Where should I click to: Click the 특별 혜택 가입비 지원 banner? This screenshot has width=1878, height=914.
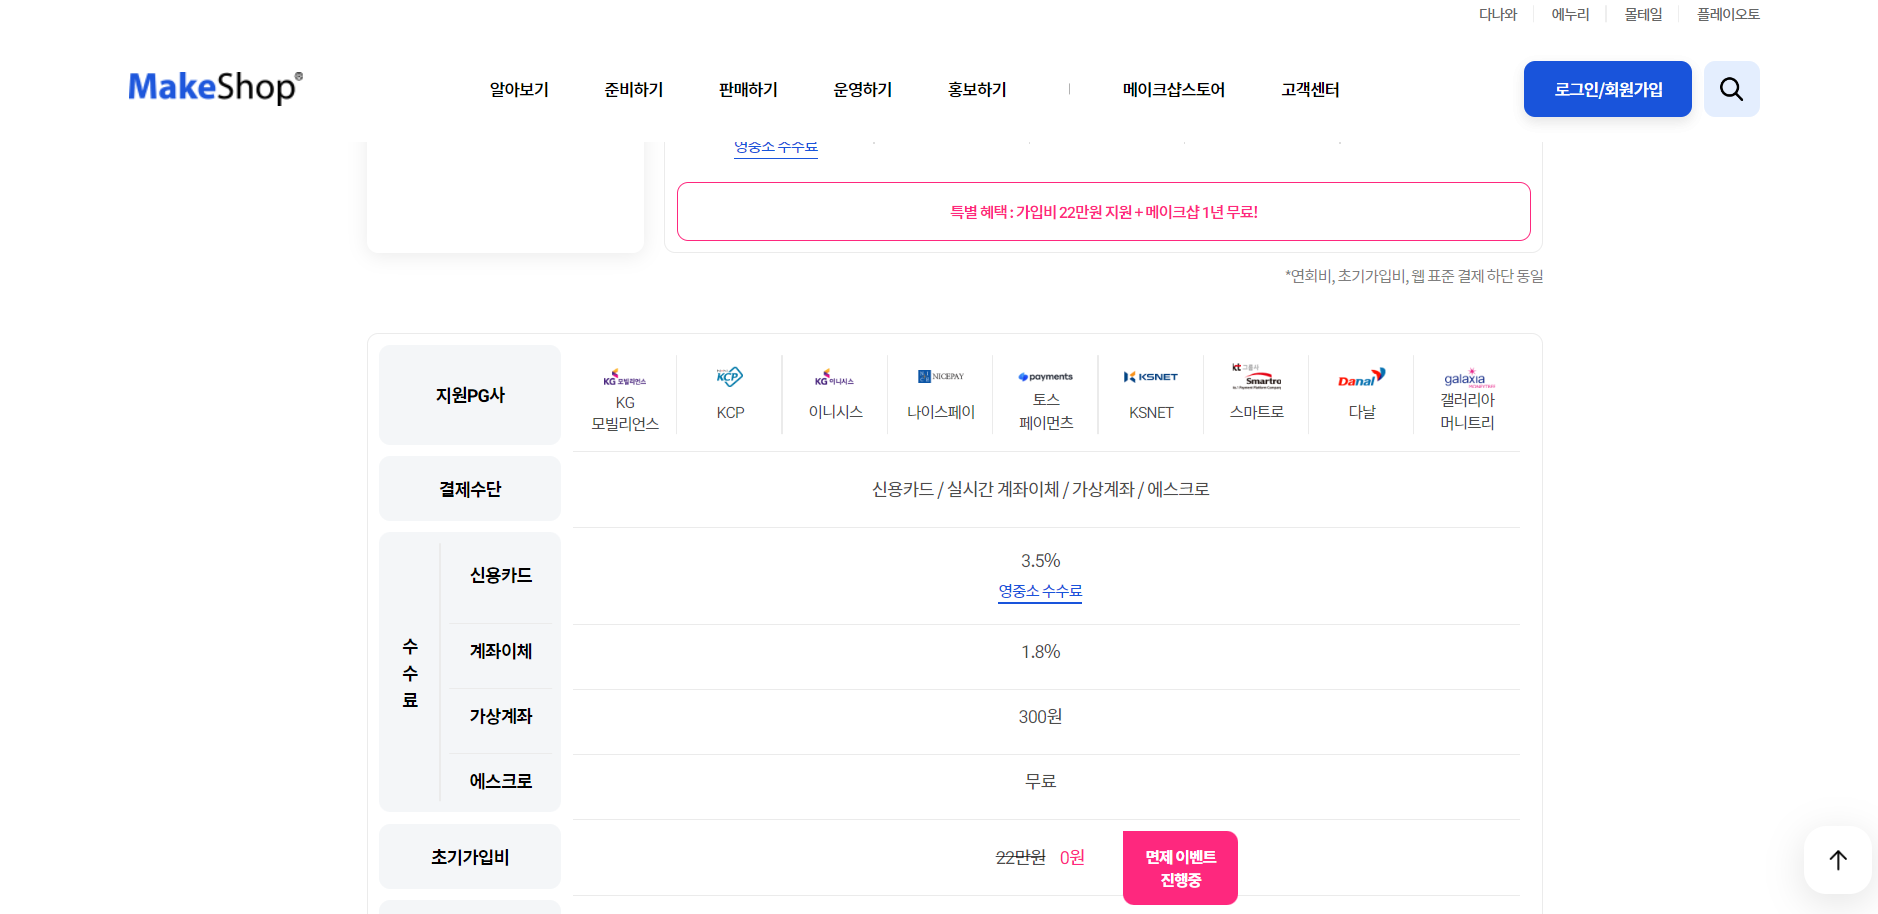[1104, 211]
